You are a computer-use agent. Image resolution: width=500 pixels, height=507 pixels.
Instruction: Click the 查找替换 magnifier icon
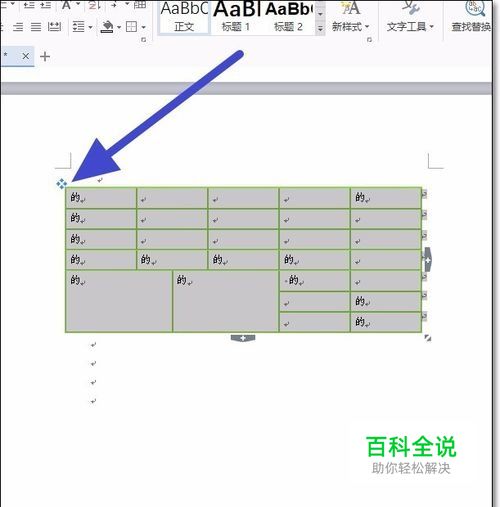click(475, 8)
